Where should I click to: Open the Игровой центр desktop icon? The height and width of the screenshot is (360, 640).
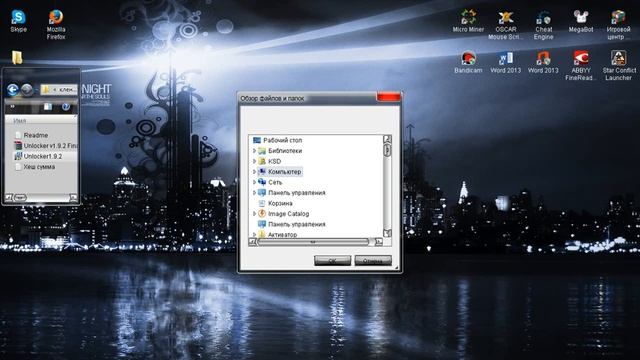(x=618, y=25)
